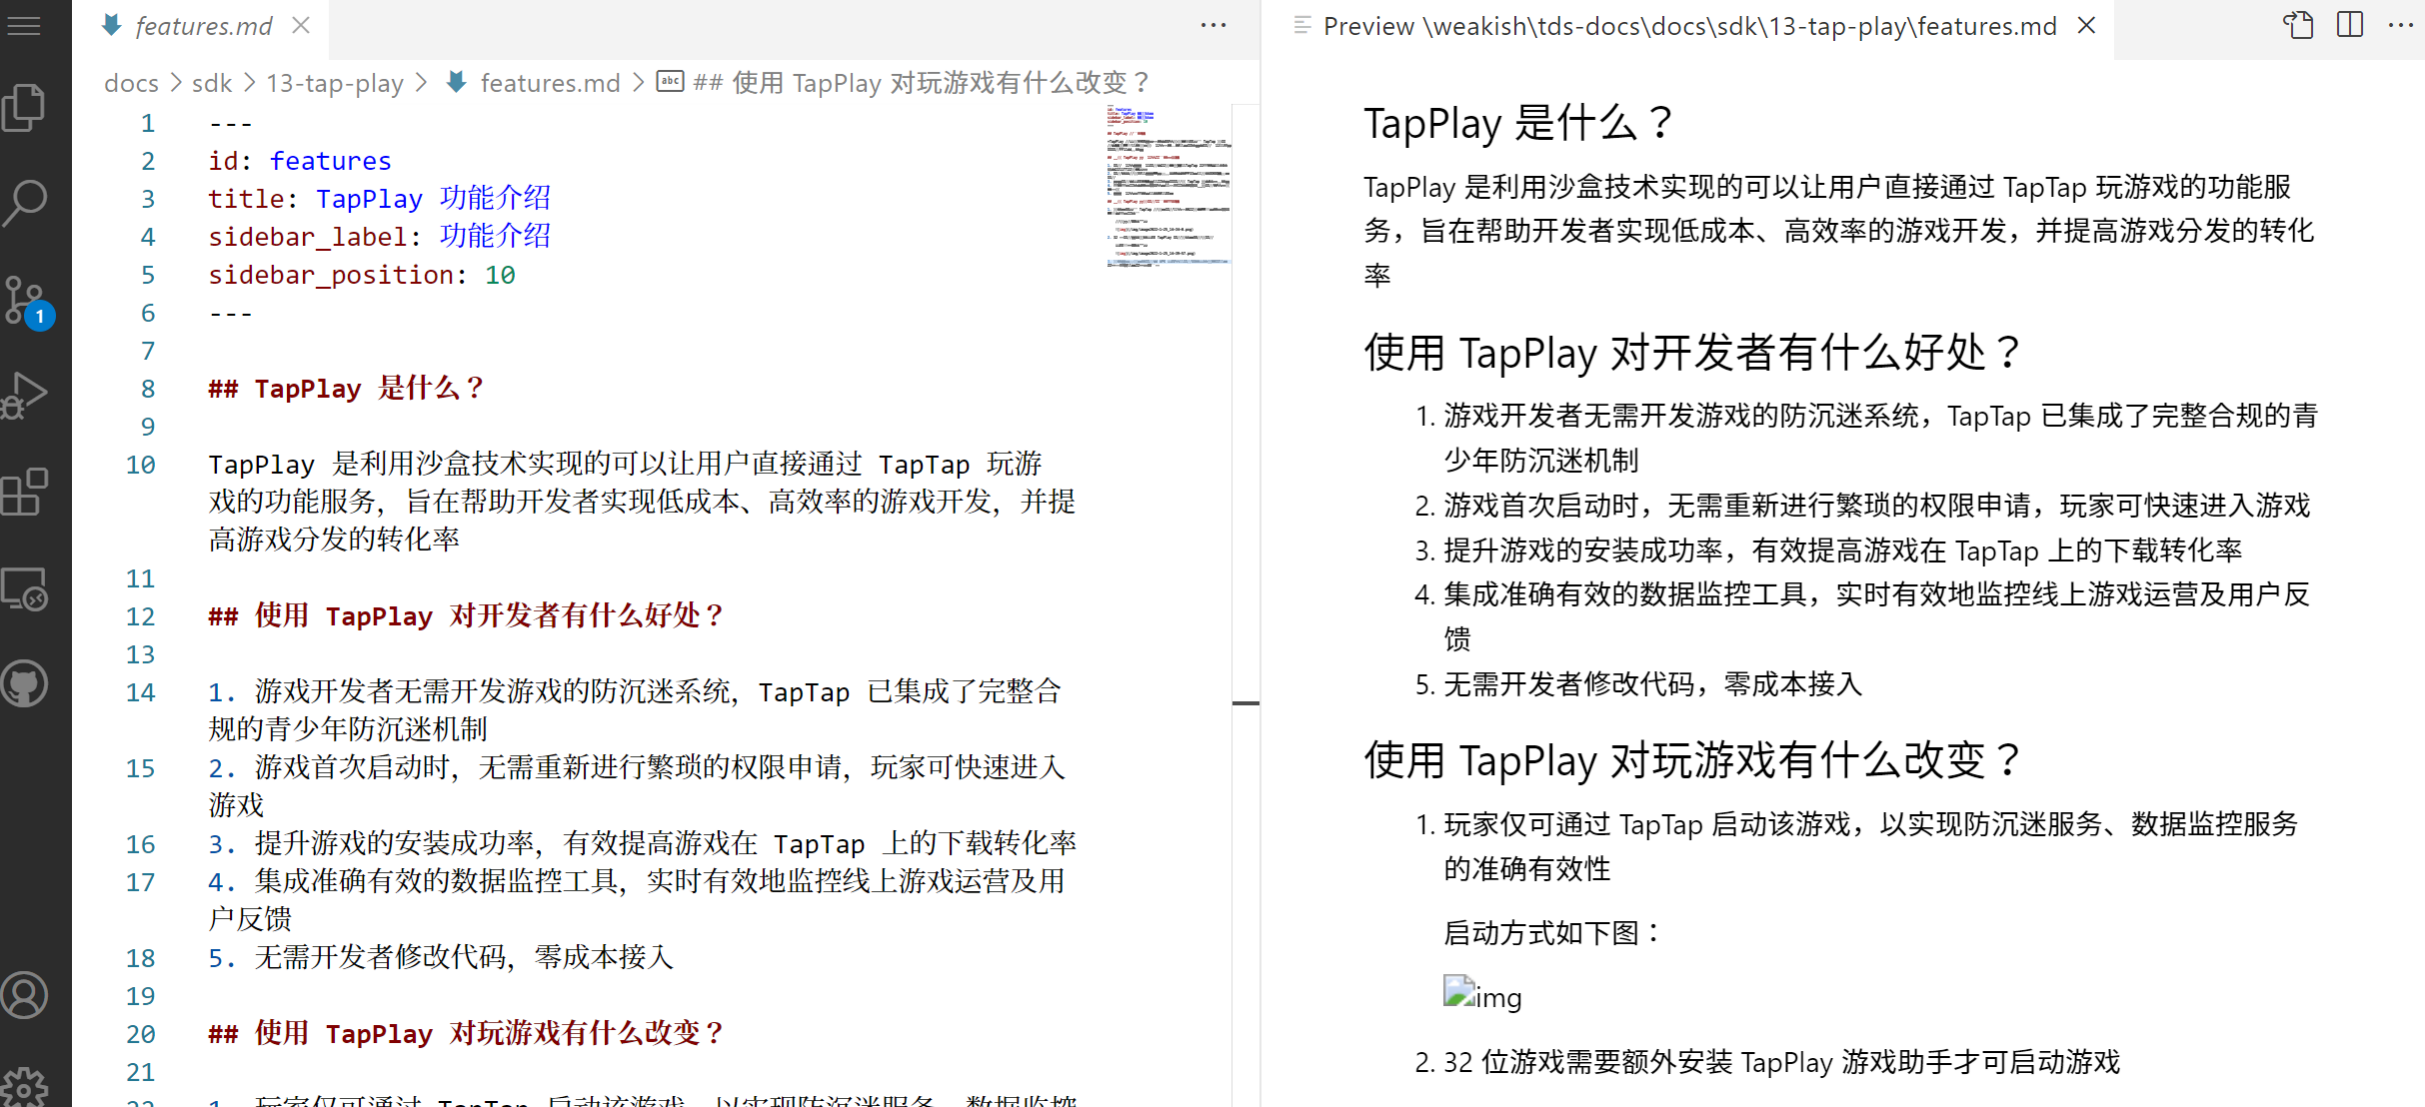This screenshot has height=1107, width=2425.
Task: Click the preview icon on the Preview tab
Action: (x=1301, y=26)
